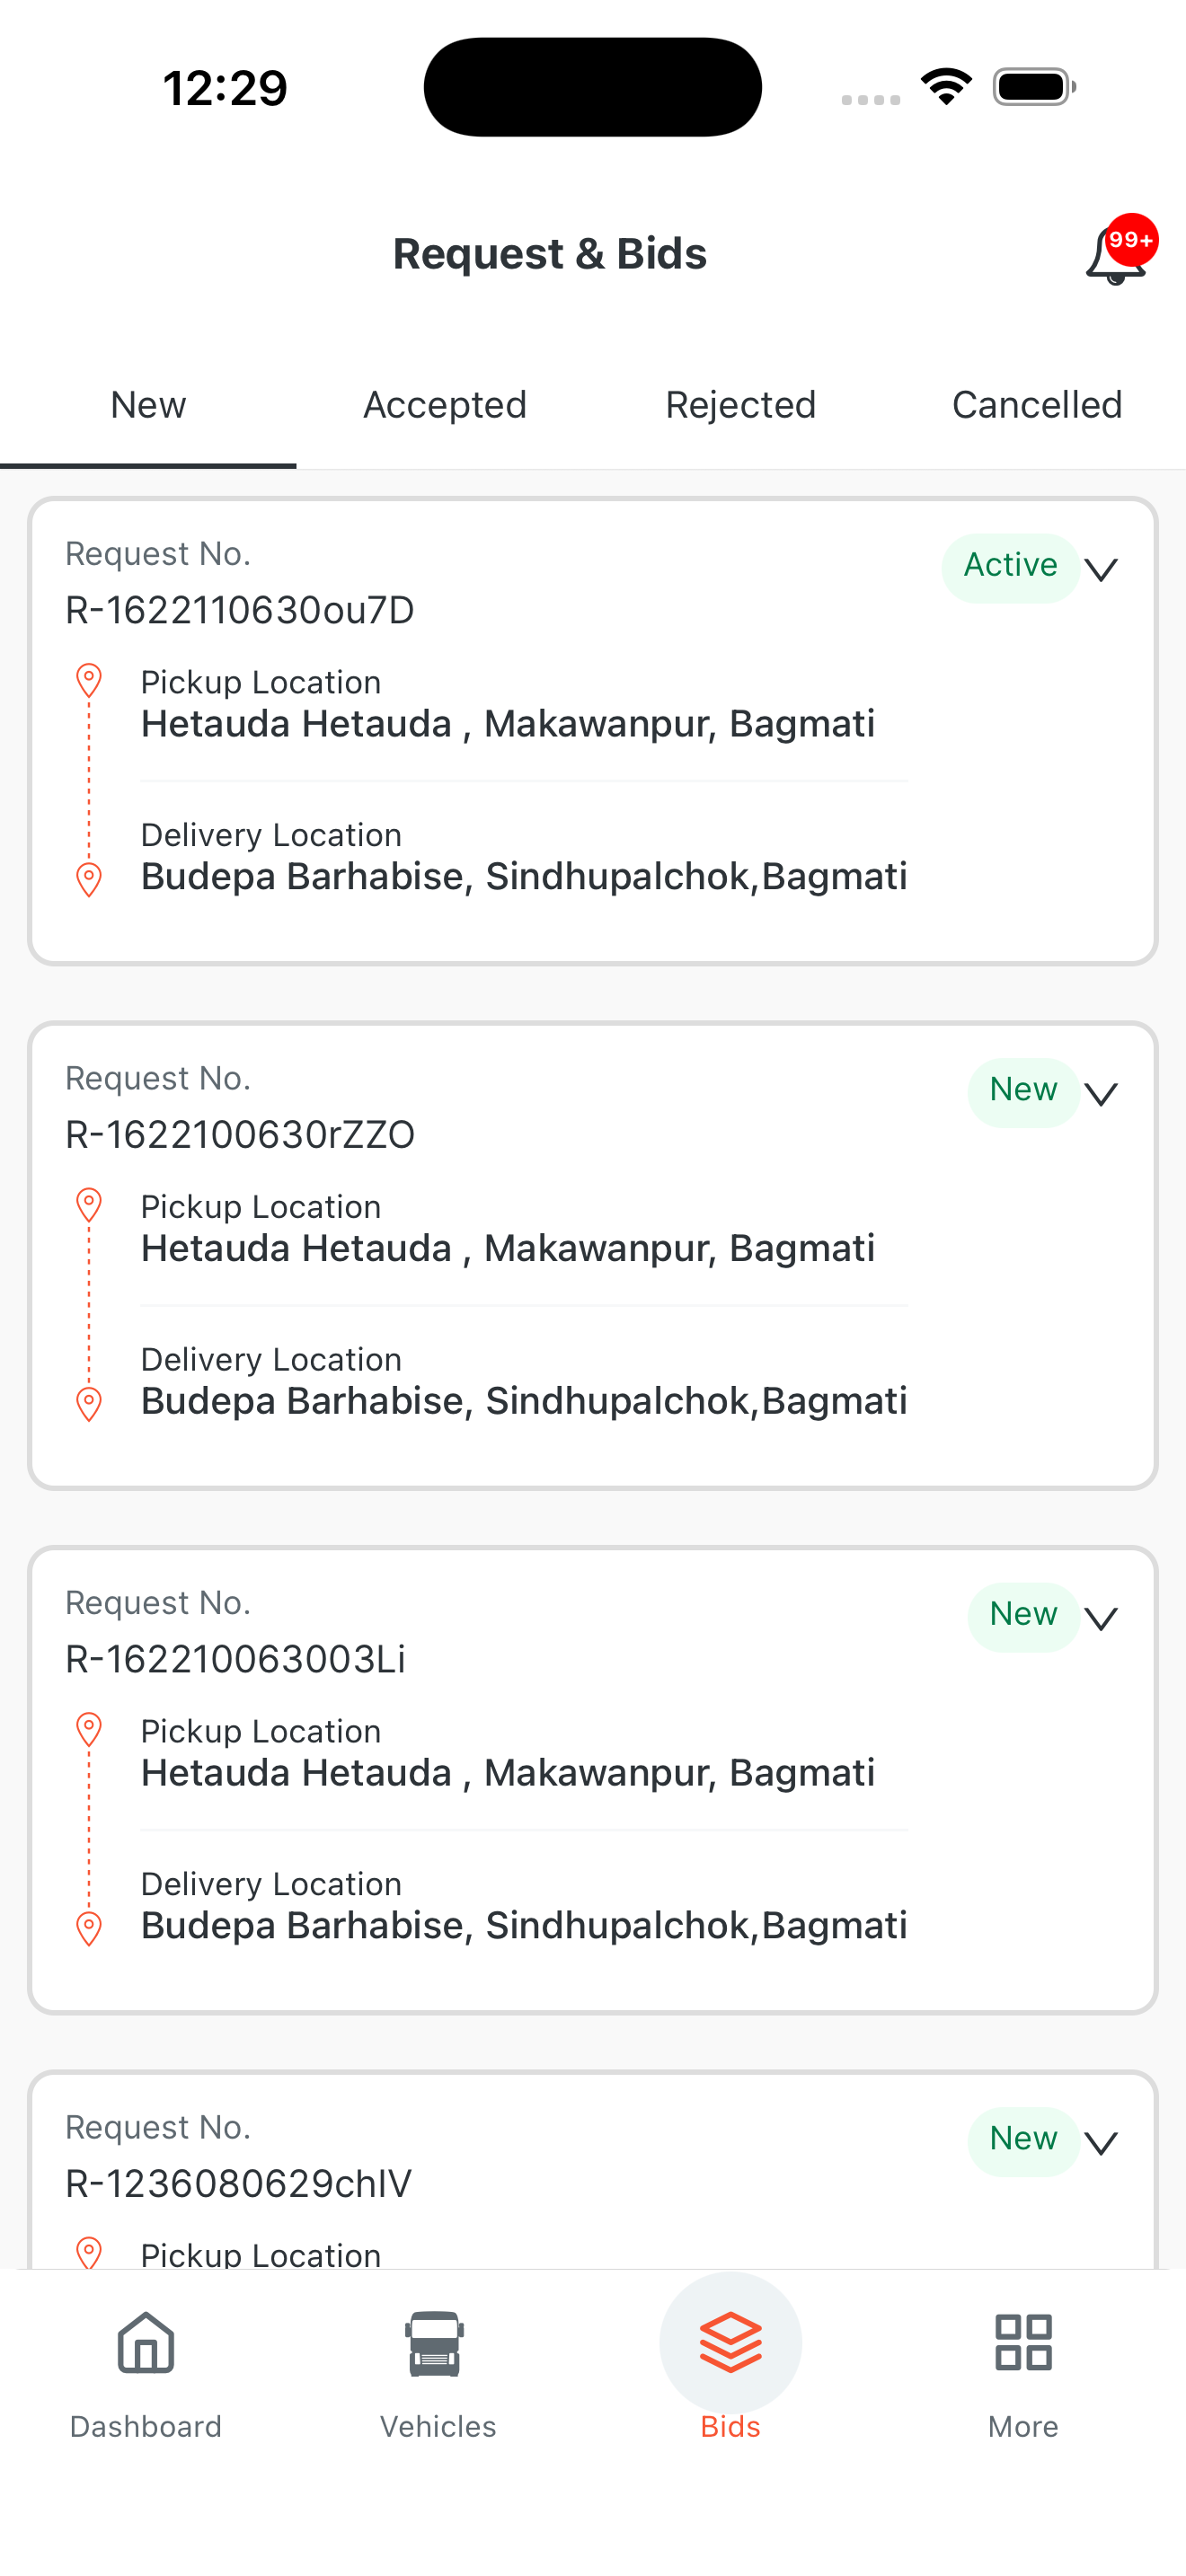
Task: Select the New tab
Action: click(148, 405)
